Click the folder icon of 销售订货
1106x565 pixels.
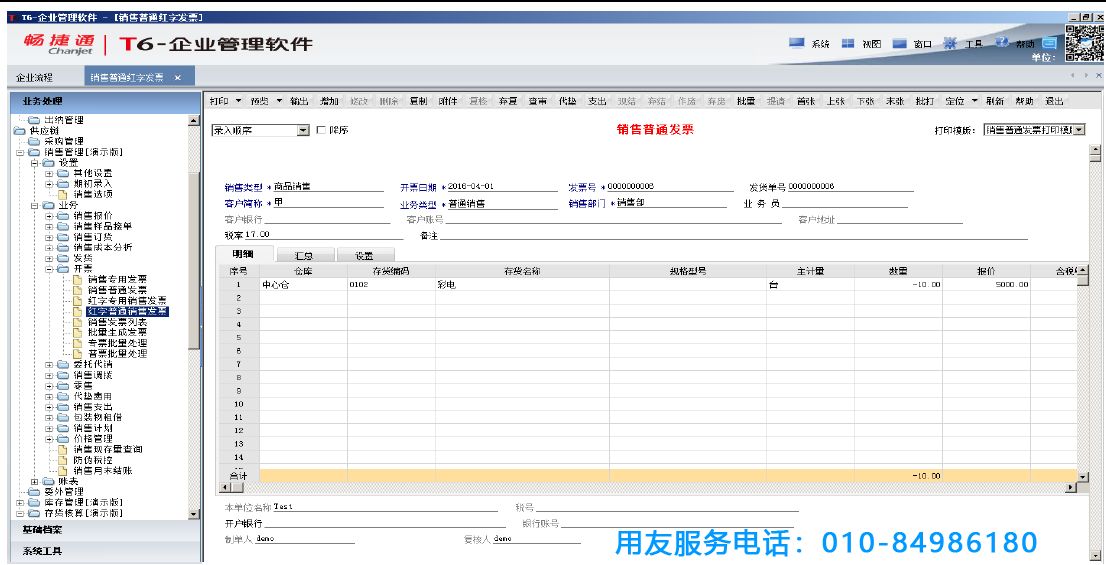click(x=63, y=237)
